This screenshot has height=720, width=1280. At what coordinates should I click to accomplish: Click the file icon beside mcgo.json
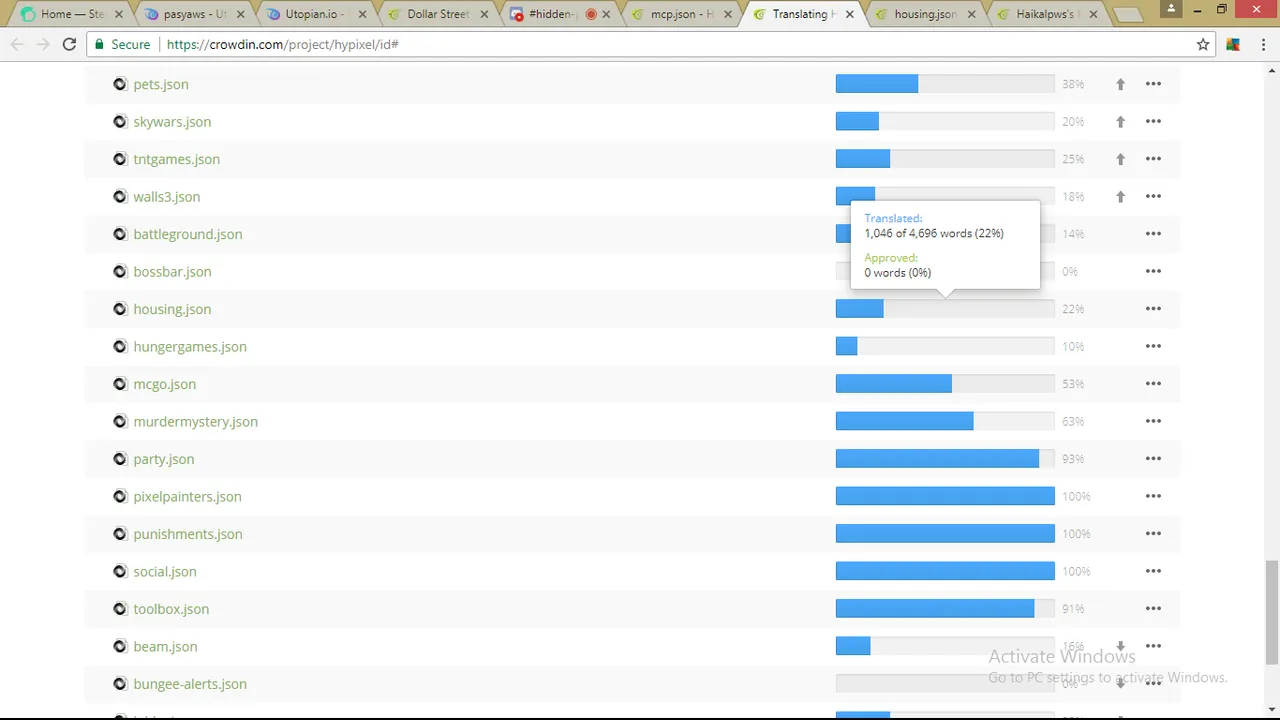(x=120, y=384)
